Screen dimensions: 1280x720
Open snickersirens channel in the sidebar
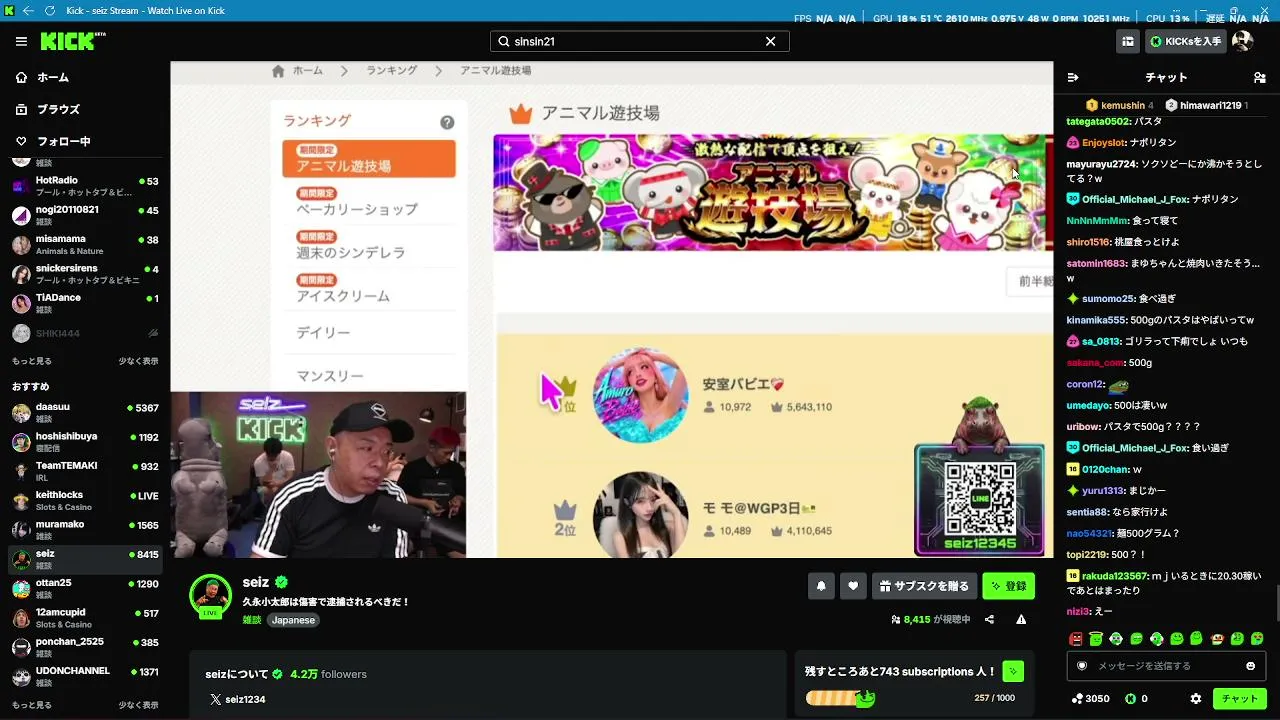85,274
